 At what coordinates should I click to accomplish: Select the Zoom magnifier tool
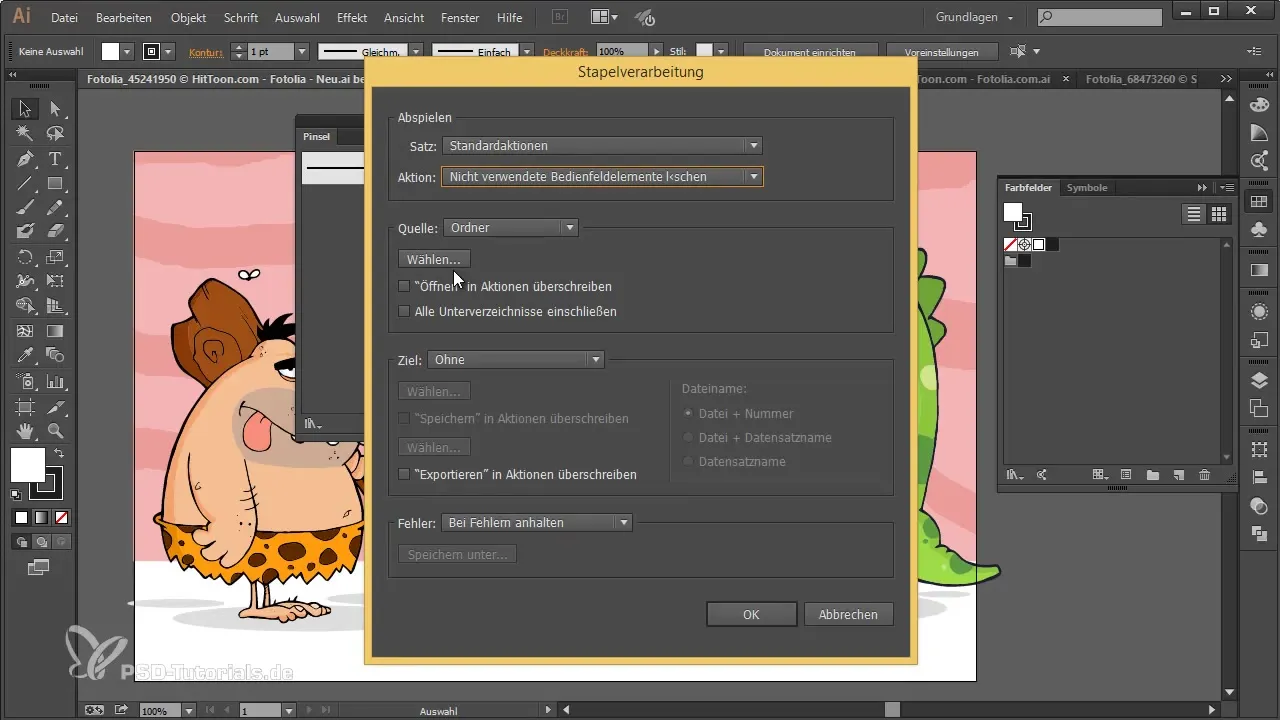55,431
